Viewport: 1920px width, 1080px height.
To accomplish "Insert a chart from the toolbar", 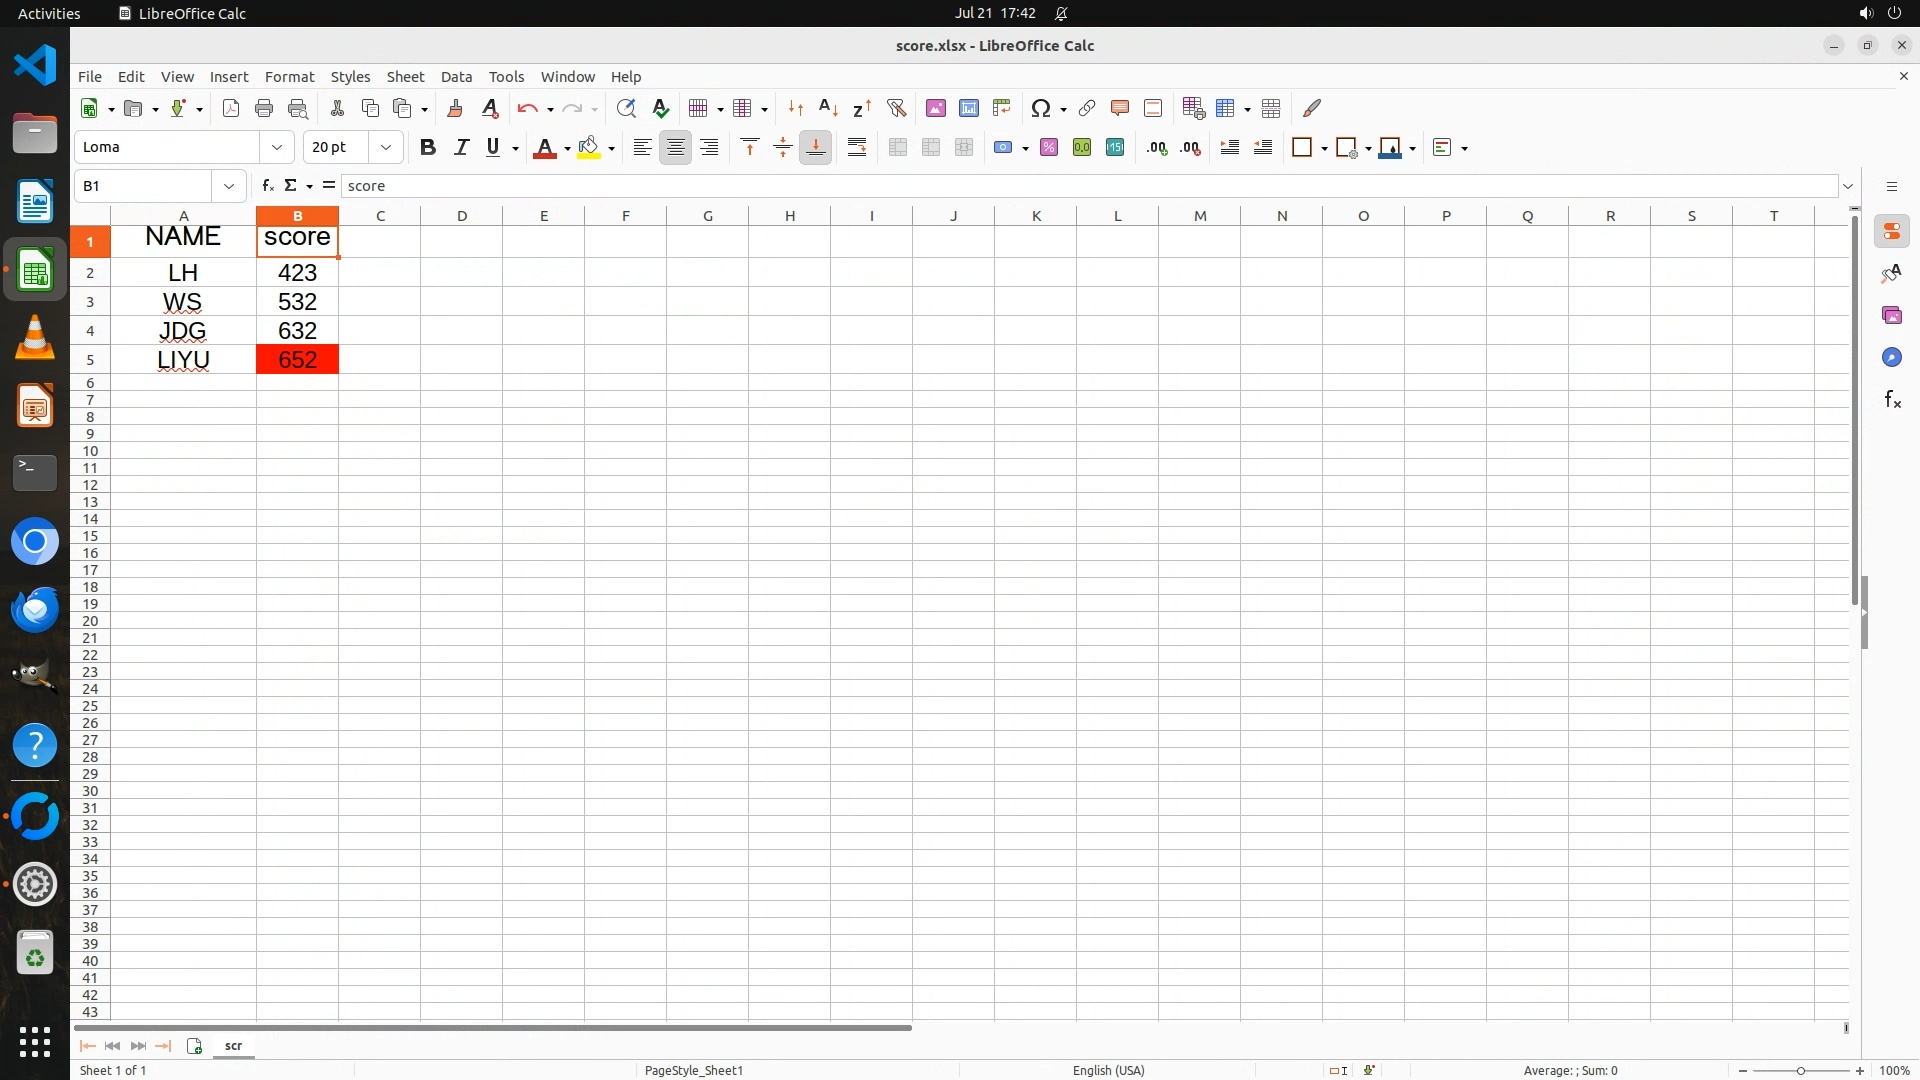I will pyautogui.click(x=968, y=108).
